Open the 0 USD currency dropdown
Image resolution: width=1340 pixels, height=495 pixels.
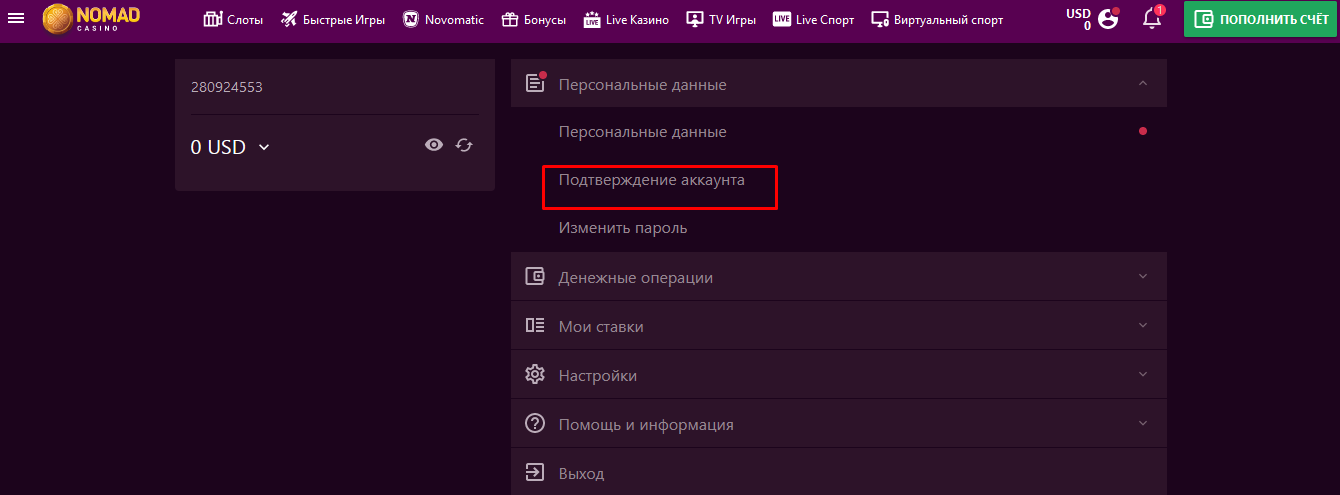[x=231, y=147]
